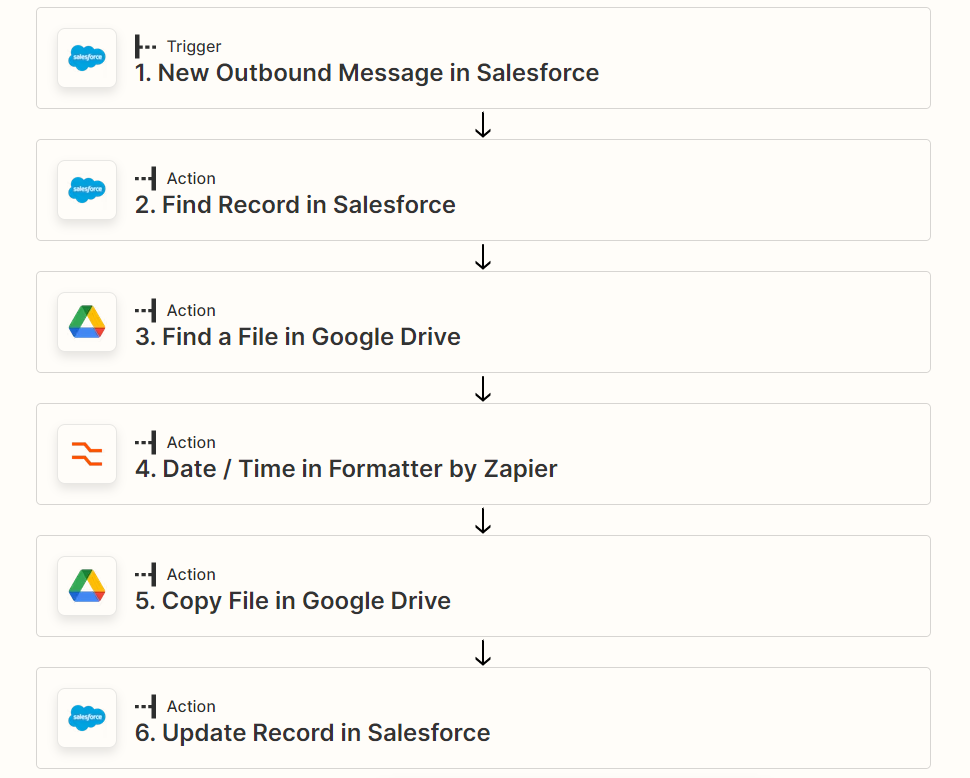Viewport: 970px width, 778px height.
Task: Open Date / Time in Formatter by Zapier
Action: click(x=483, y=454)
